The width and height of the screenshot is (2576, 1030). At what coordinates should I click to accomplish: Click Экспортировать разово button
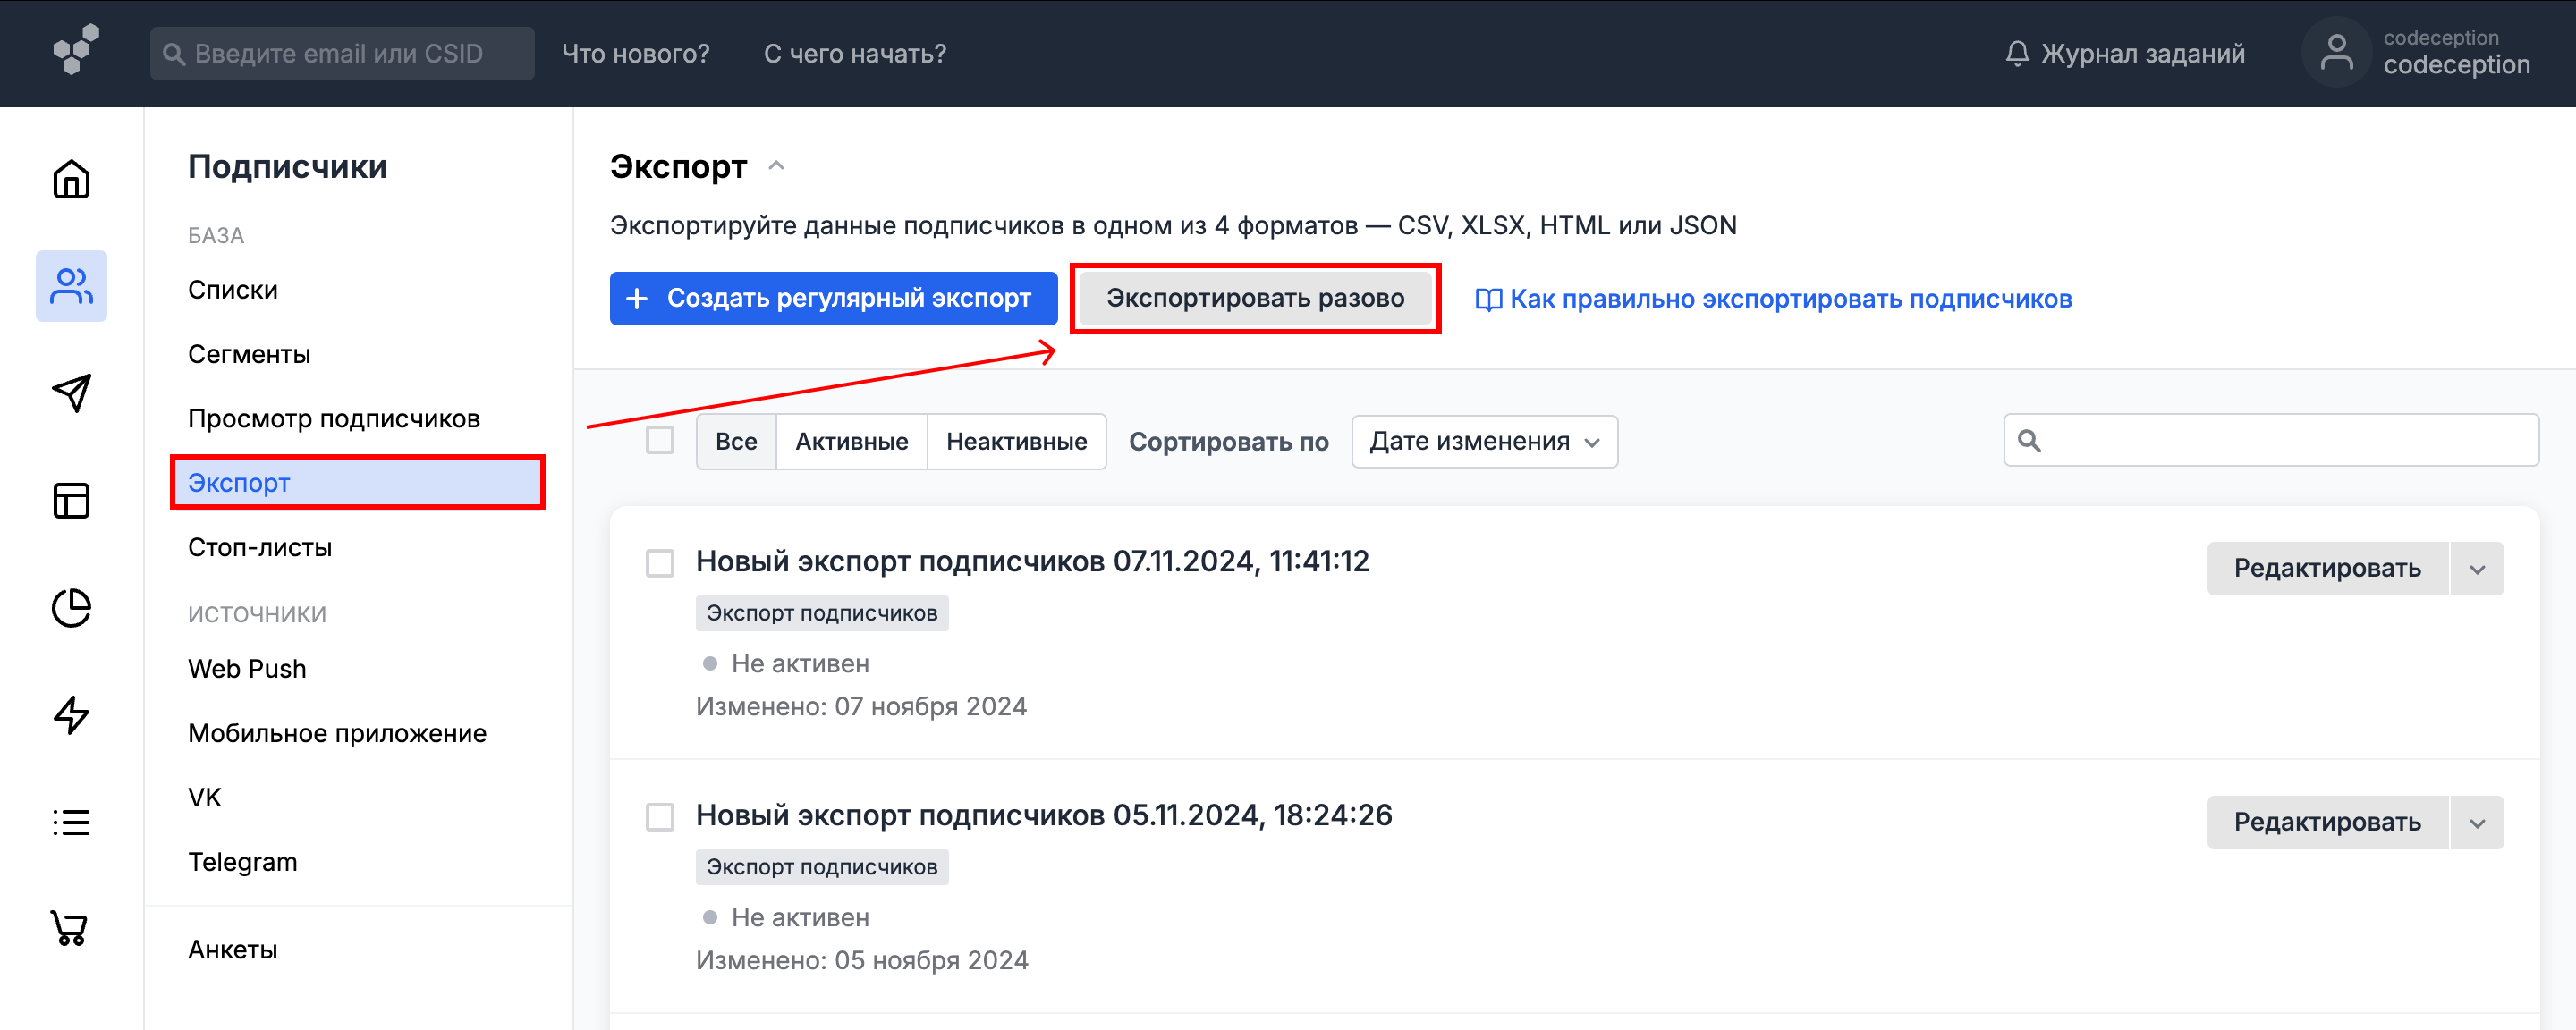point(1254,298)
